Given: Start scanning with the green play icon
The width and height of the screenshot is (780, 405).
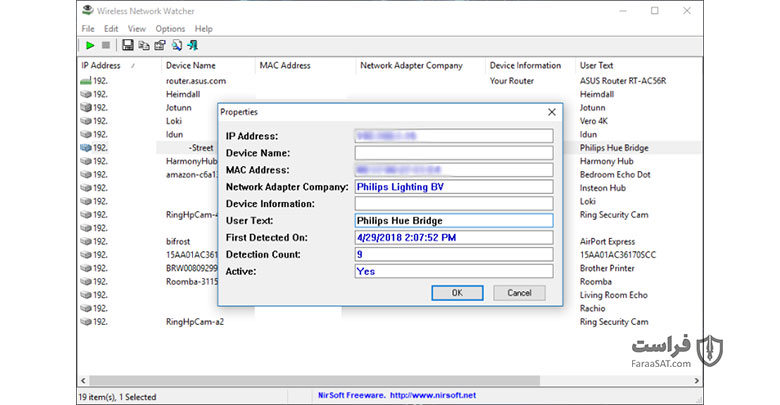Looking at the screenshot, I should pos(90,45).
